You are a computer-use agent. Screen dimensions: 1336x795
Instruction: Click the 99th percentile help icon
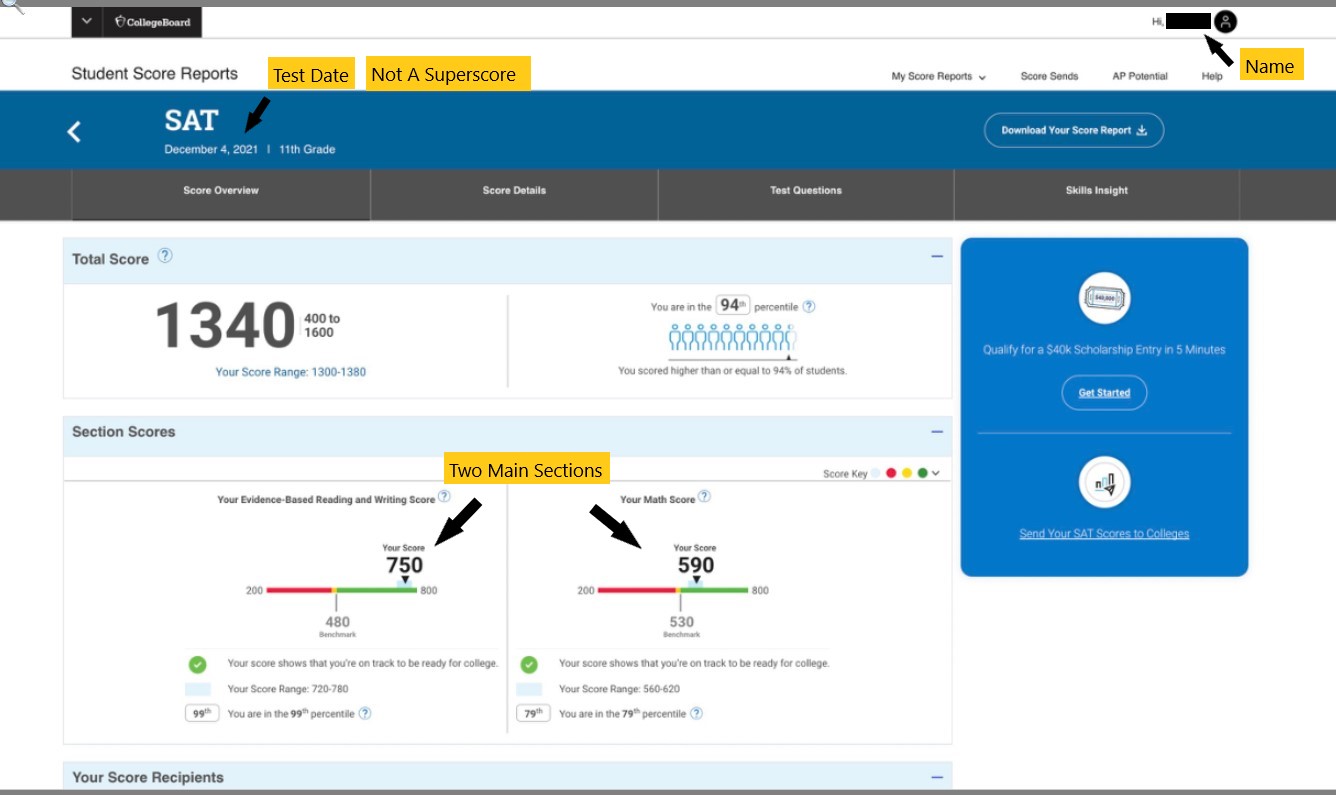(365, 714)
